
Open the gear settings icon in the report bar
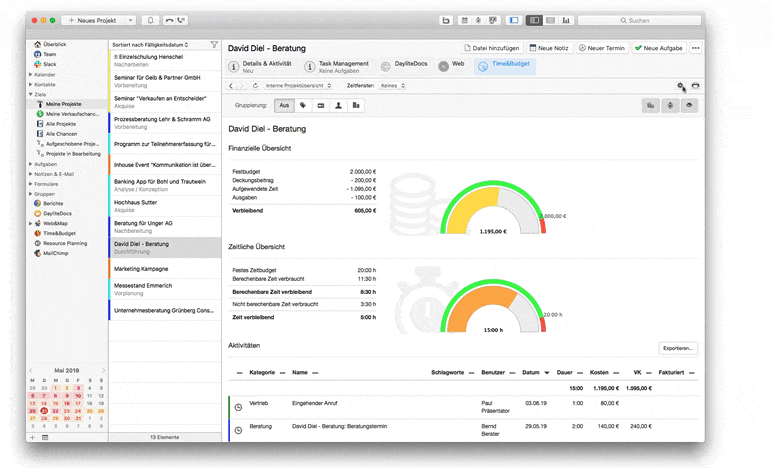680,86
